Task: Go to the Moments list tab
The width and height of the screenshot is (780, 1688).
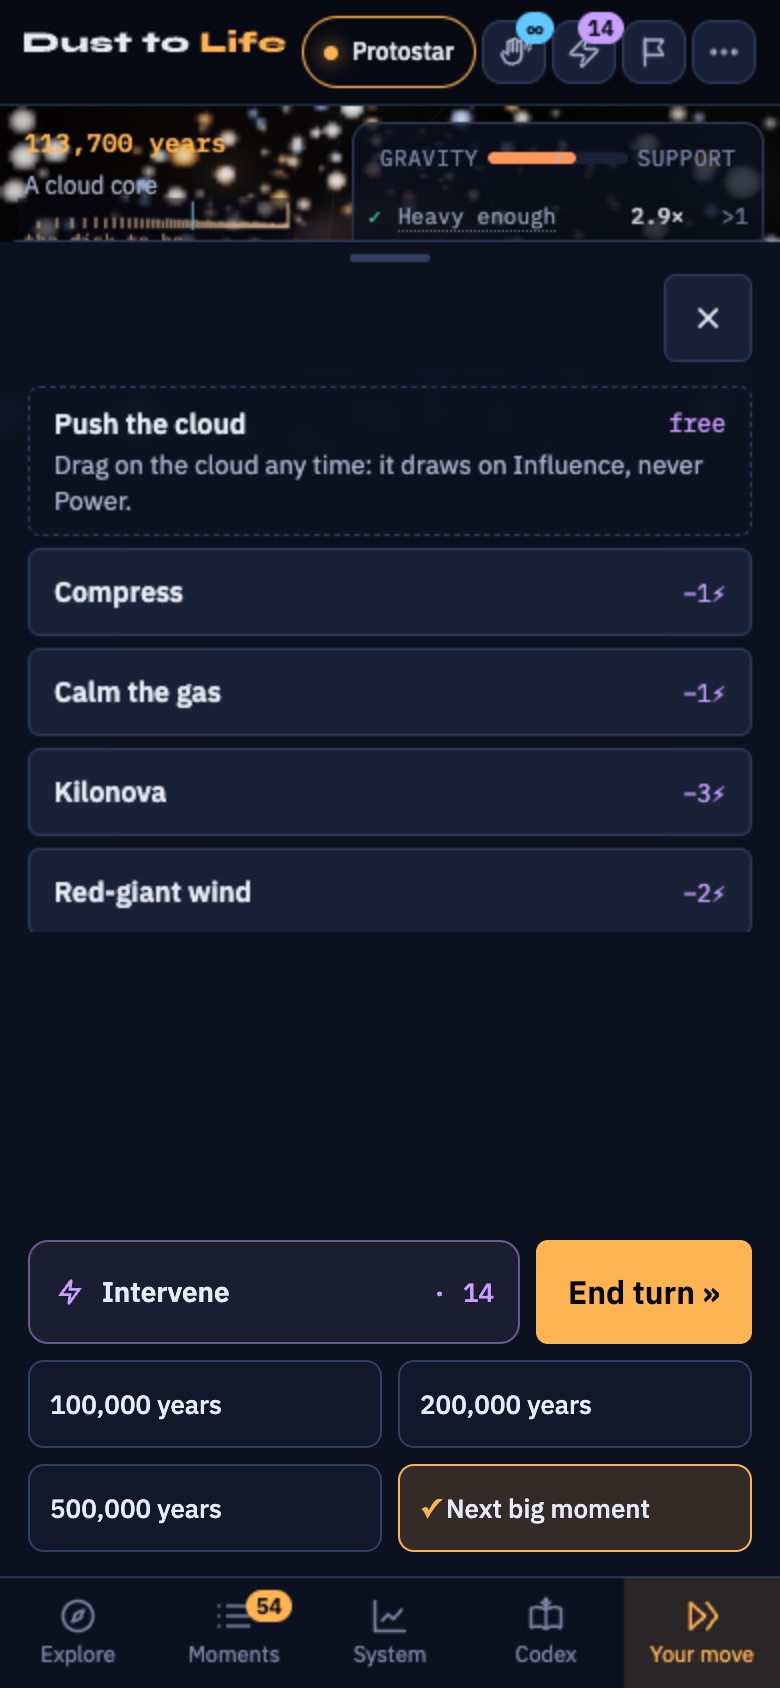Action: click(x=234, y=1633)
